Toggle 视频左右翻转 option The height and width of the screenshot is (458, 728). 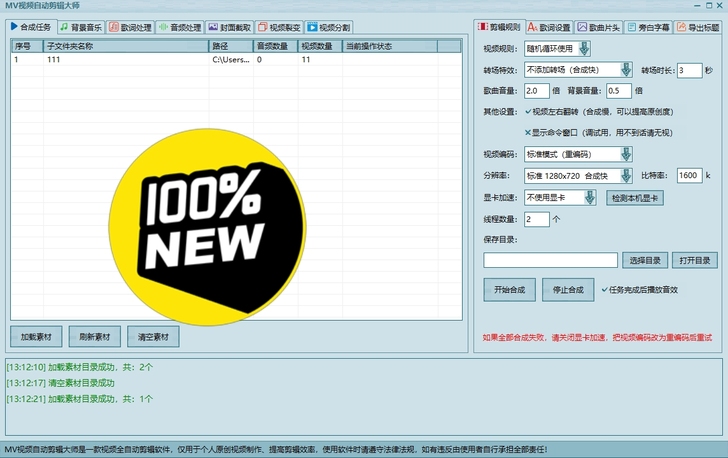pyautogui.click(x=528, y=112)
